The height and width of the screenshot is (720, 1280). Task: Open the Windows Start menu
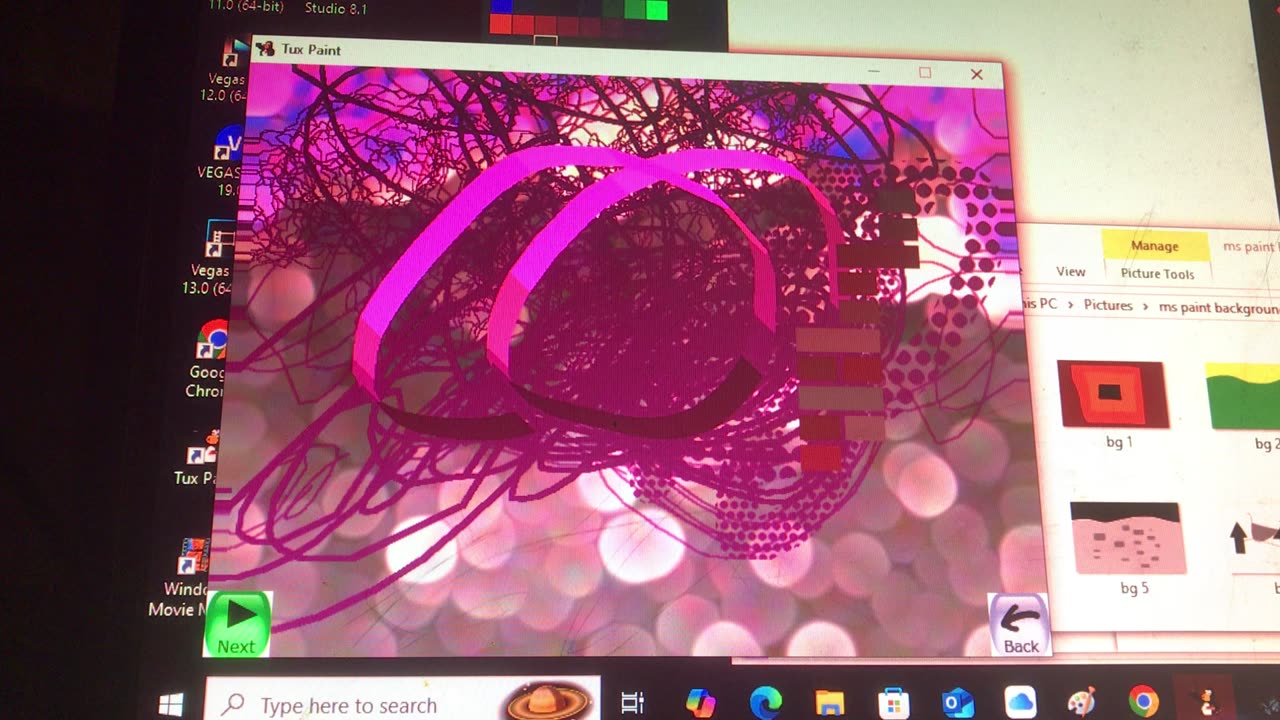171,704
